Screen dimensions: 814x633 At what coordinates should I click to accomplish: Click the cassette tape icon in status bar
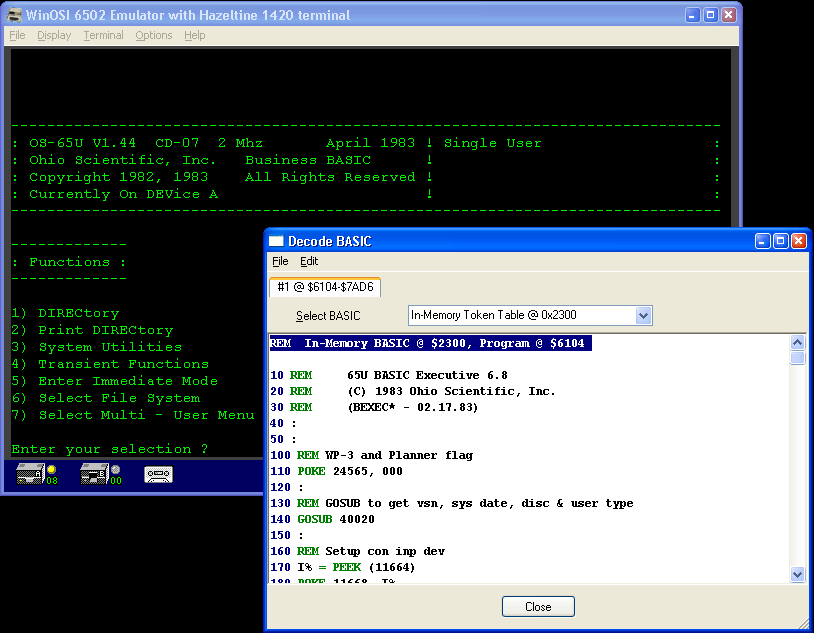point(158,475)
